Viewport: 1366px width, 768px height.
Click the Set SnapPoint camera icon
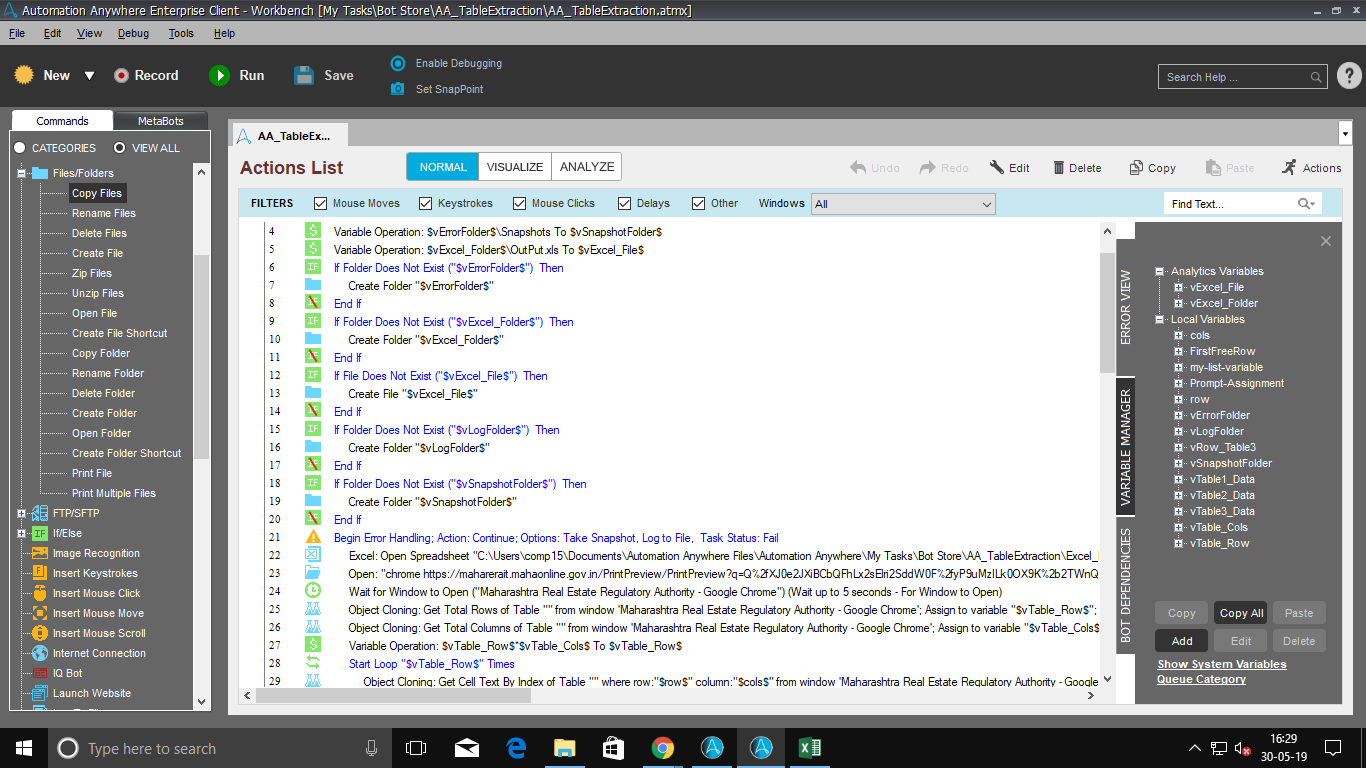pyautogui.click(x=398, y=89)
